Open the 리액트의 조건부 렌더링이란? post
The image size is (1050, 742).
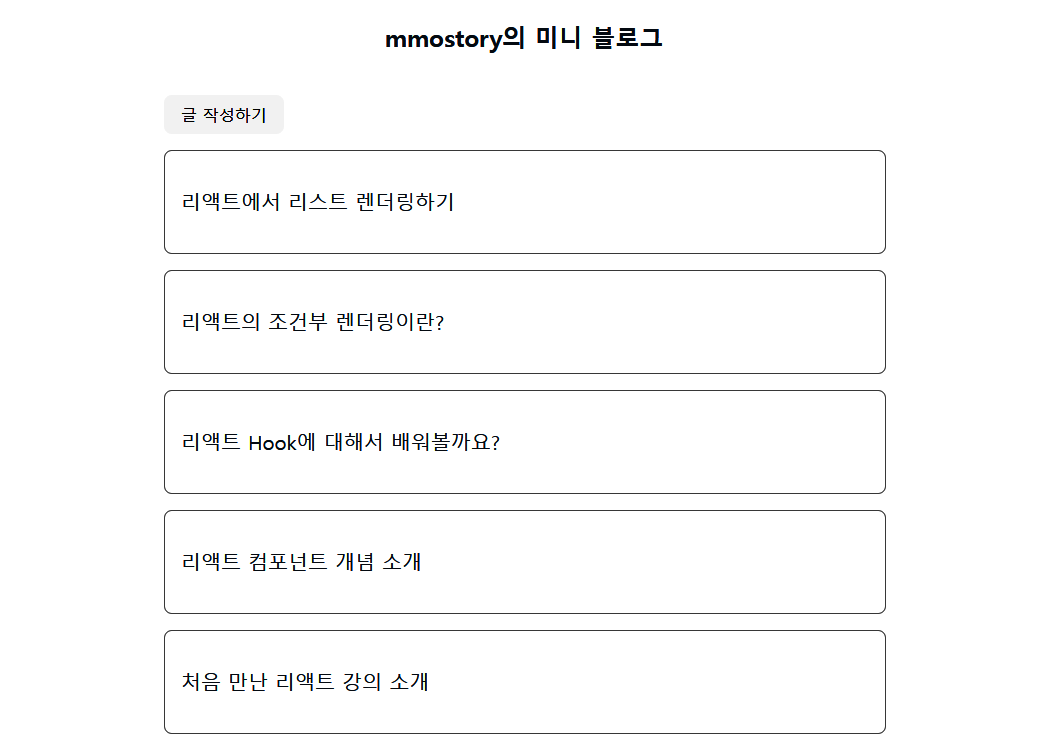pos(313,322)
